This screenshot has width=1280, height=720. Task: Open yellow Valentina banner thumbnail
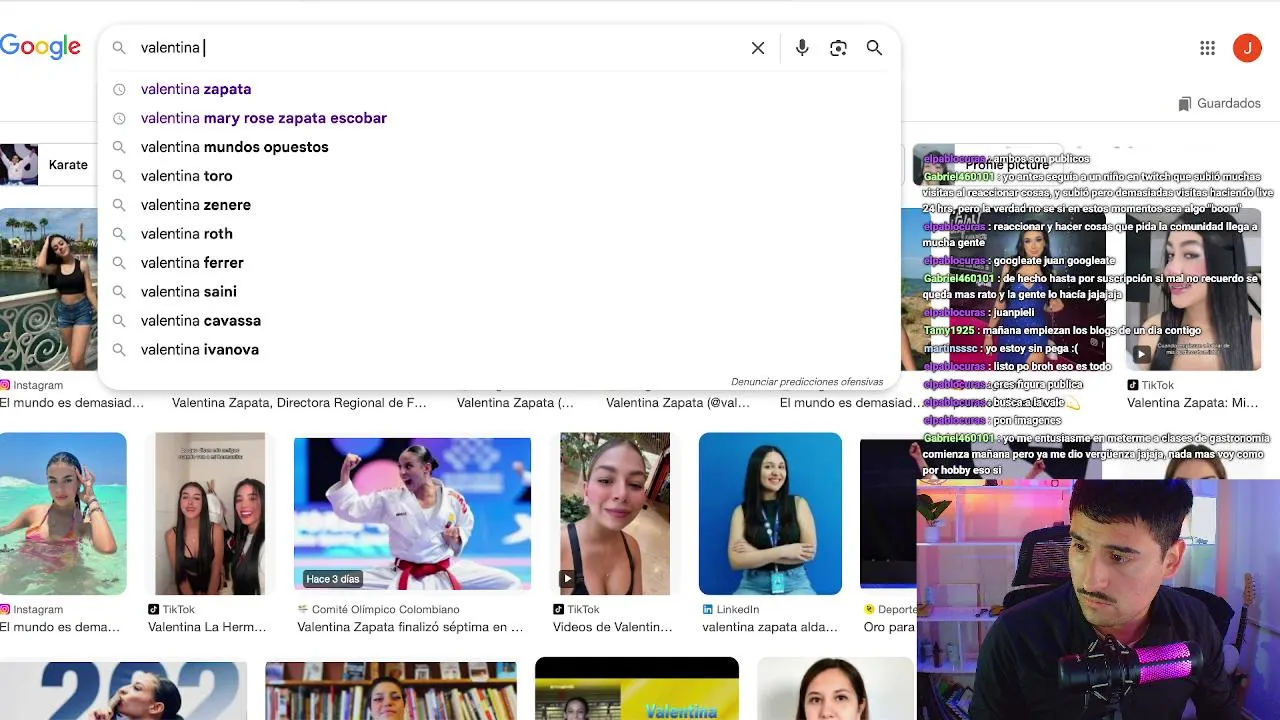click(x=637, y=689)
